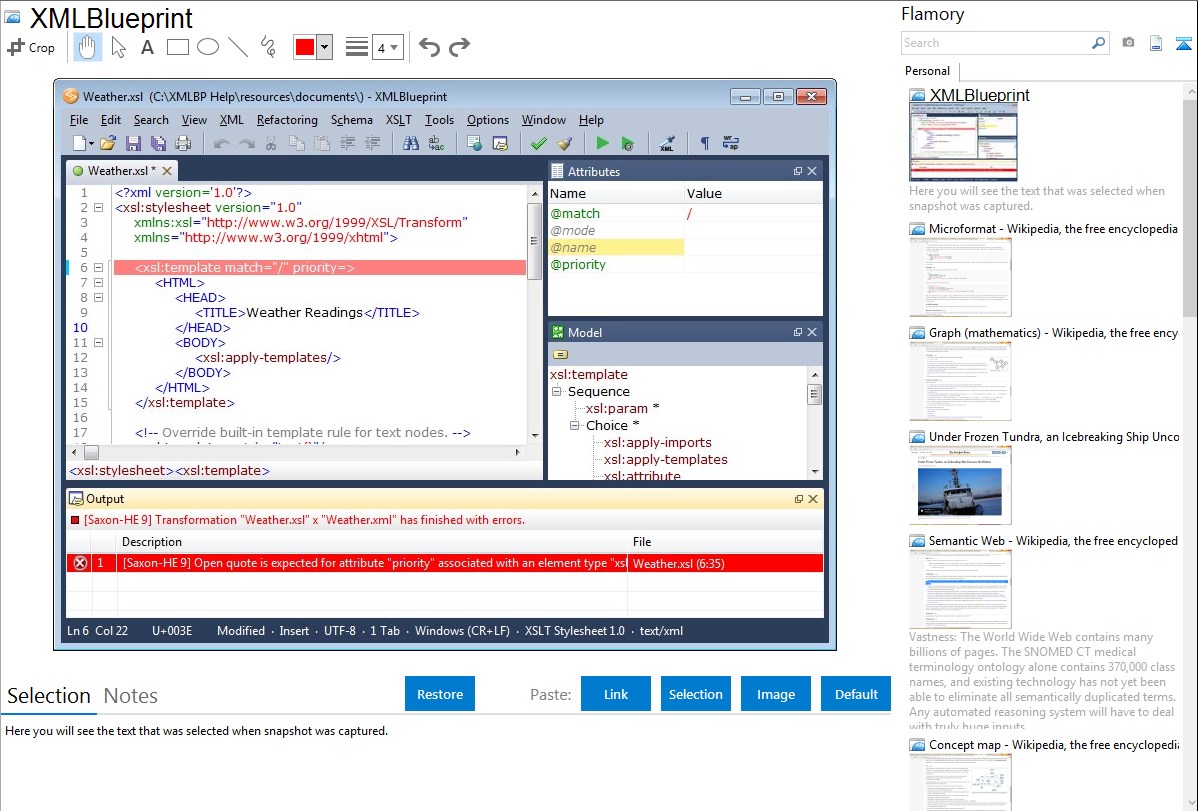Viewport: 1198px width, 811px height.
Task: Open the Under Frozen Tundra snapshot thumbnail
Action: (960, 484)
